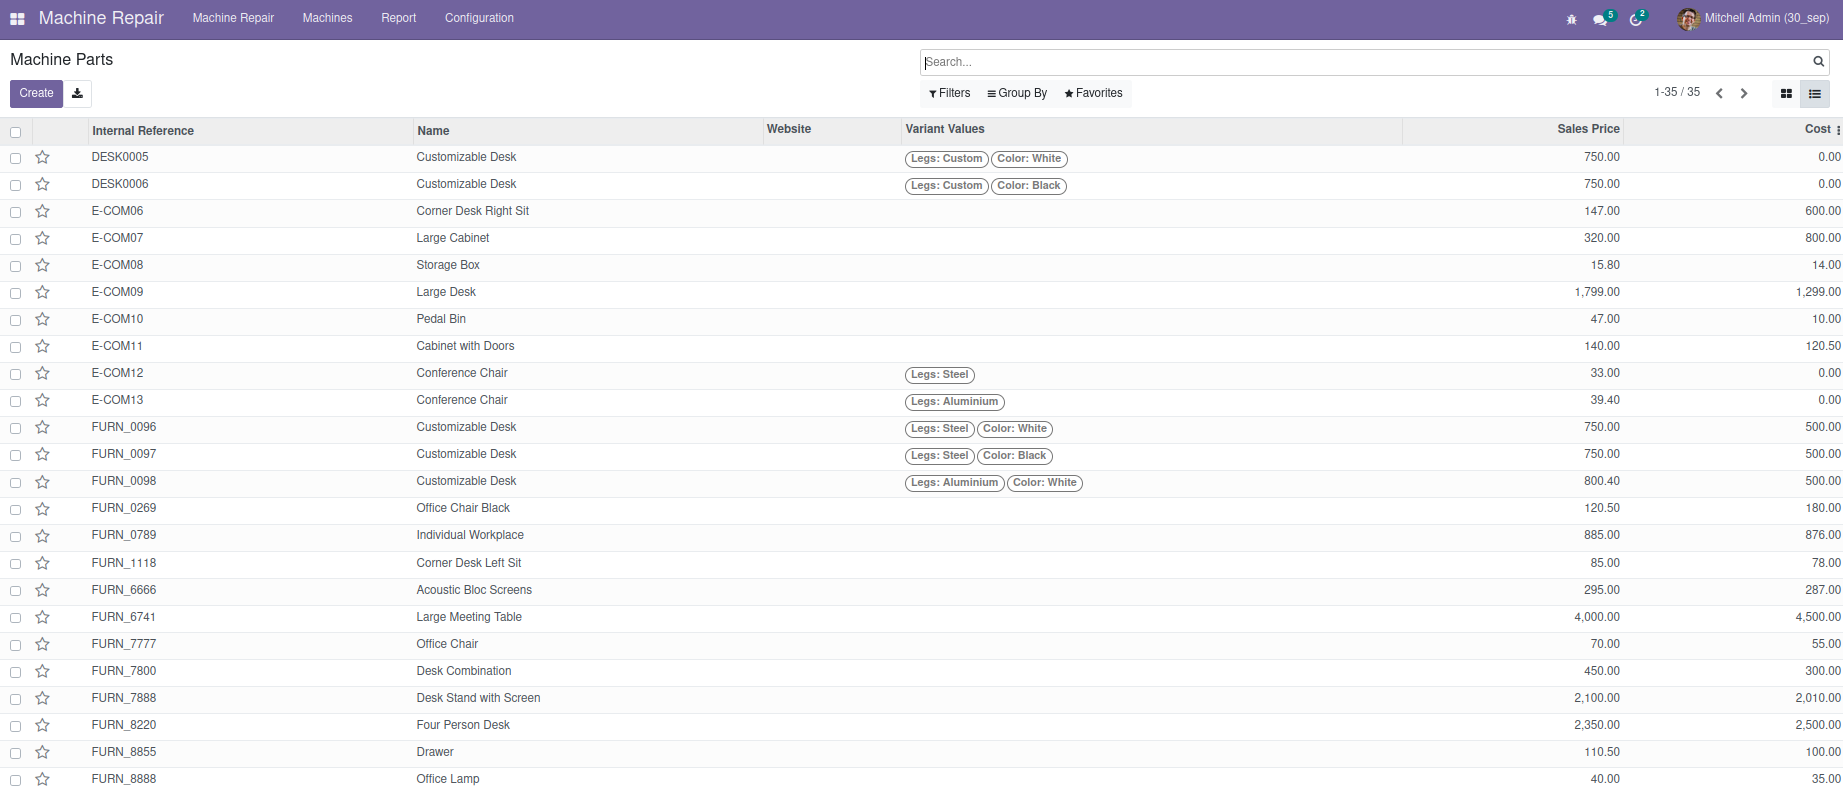The height and width of the screenshot is (791, 1843).
Task: Click the 1-35 / 35 pager counter
Action: tap(1677, 92)
